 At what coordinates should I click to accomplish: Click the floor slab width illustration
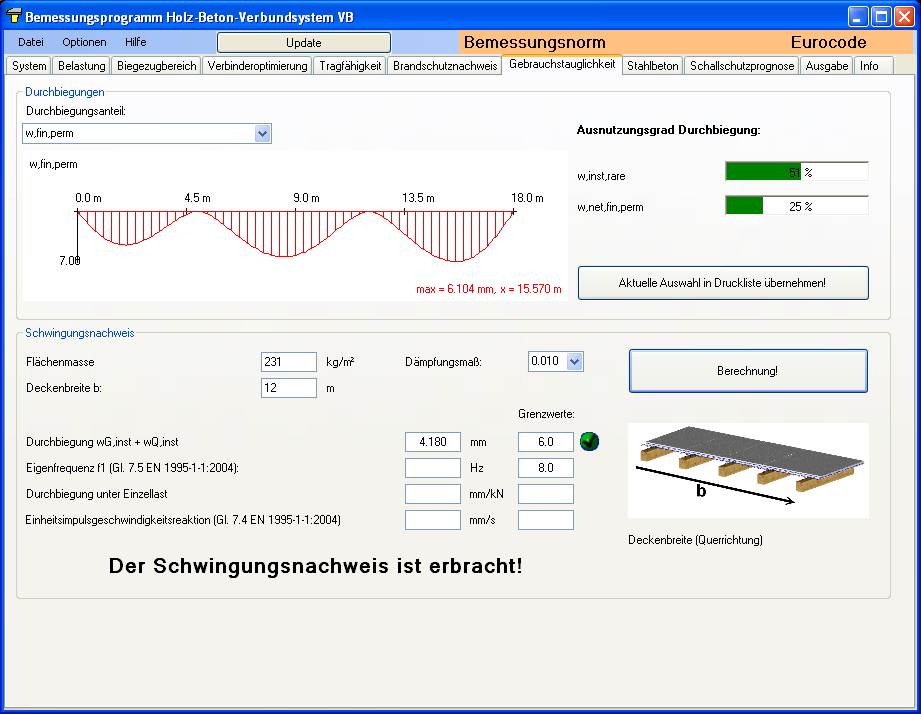click(747, 469)
